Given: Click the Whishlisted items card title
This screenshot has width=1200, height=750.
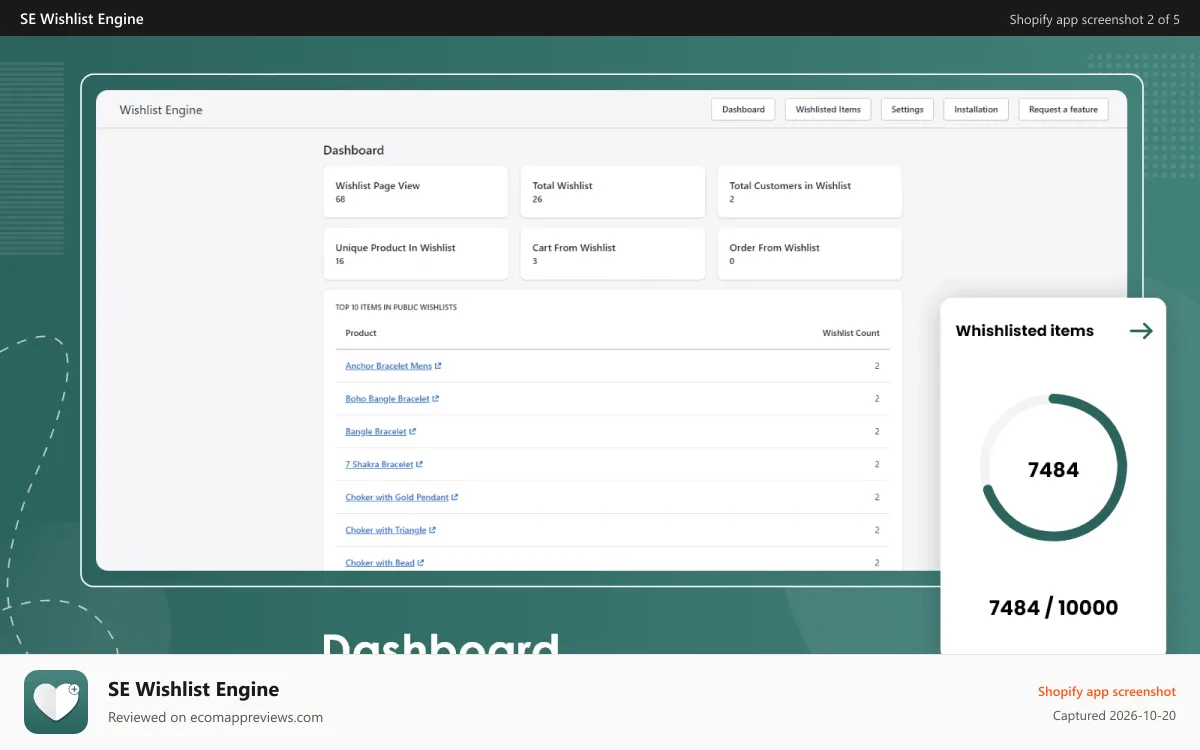Looking at the screenshot, I should point(1025,331).
